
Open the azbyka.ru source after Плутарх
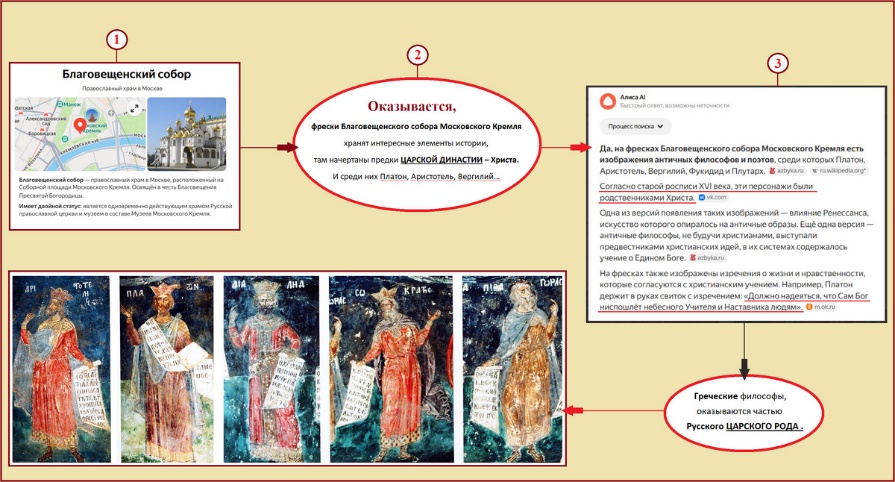(x=787, y=171)
